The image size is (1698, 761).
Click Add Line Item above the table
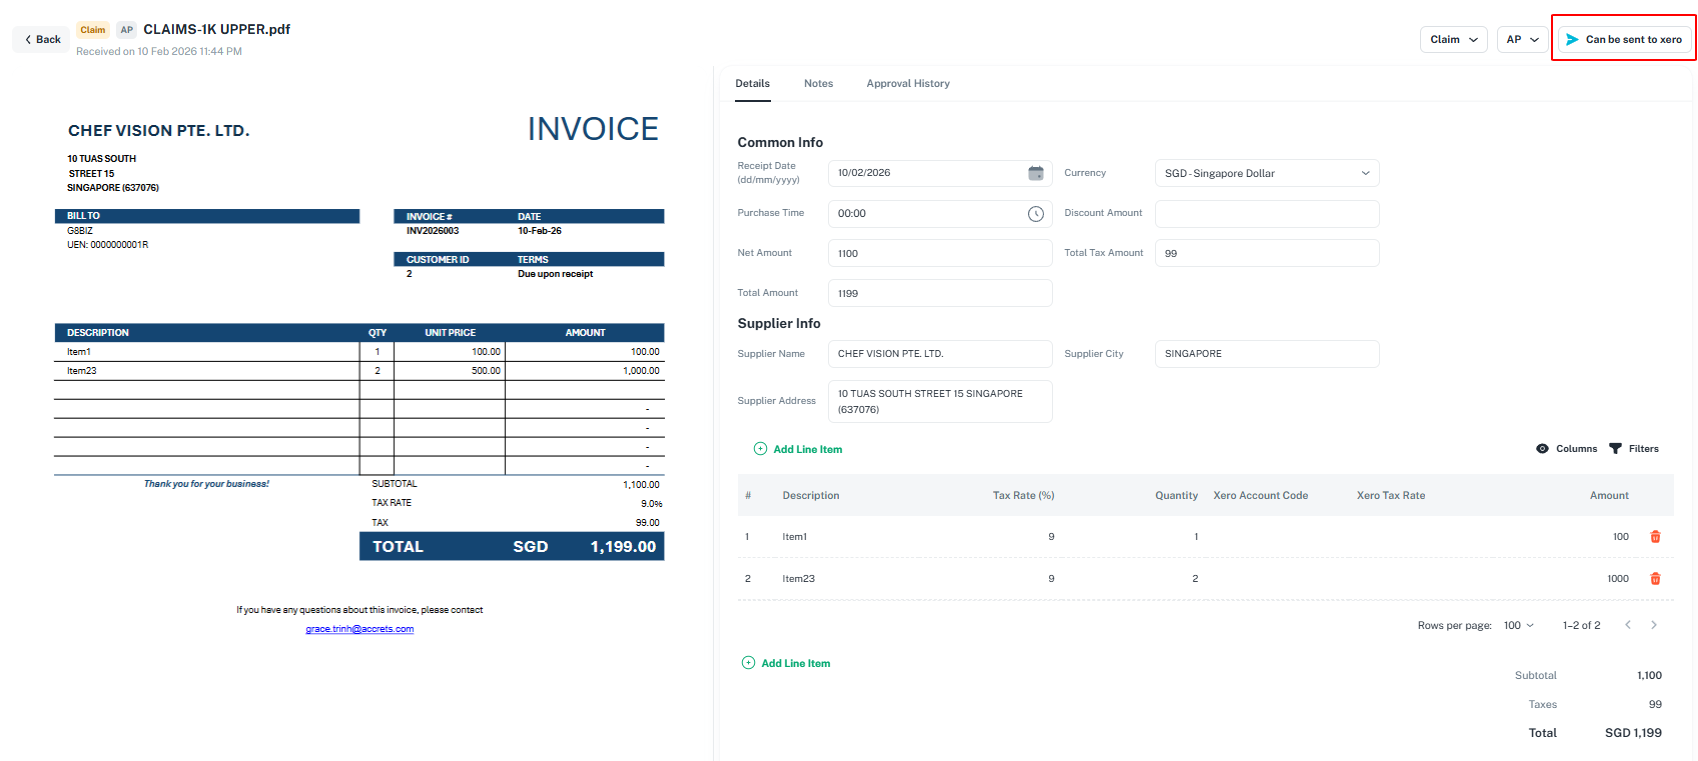[x=798, y=449]
